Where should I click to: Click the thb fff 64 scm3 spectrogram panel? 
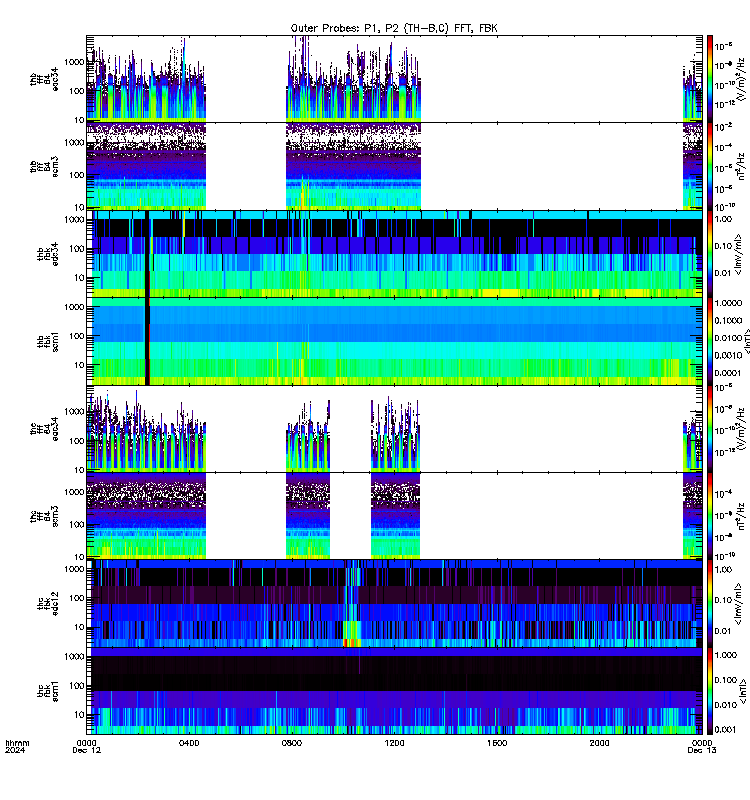pos(394,166)
